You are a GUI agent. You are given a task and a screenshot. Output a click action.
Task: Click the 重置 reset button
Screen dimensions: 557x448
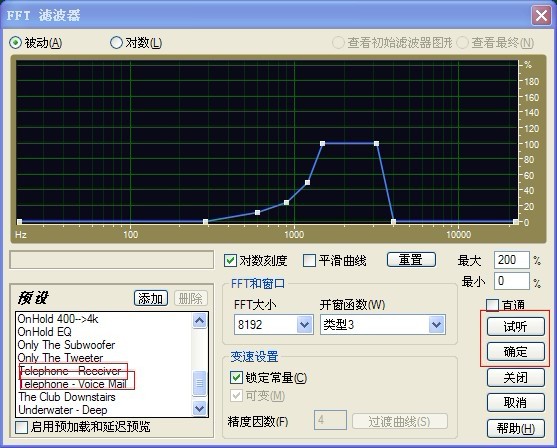[x=411, y=260]
